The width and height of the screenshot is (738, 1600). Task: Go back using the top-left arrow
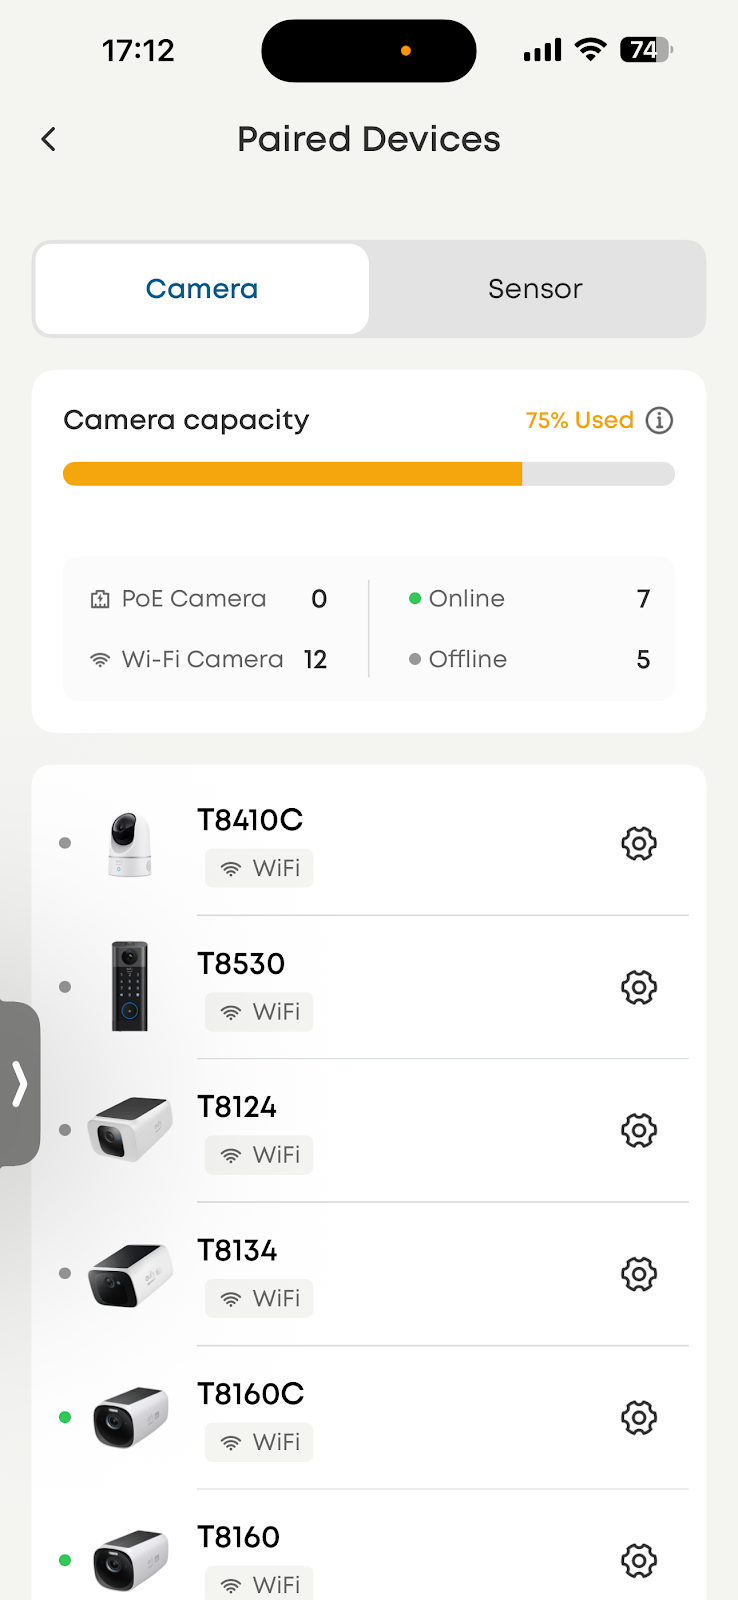[x=49, y=139]
